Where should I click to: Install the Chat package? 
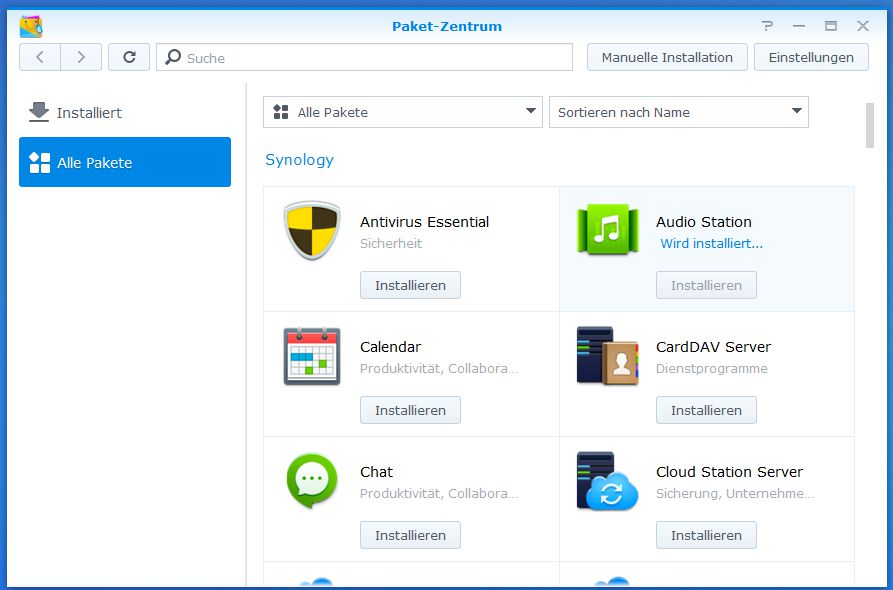click(410, 535)
